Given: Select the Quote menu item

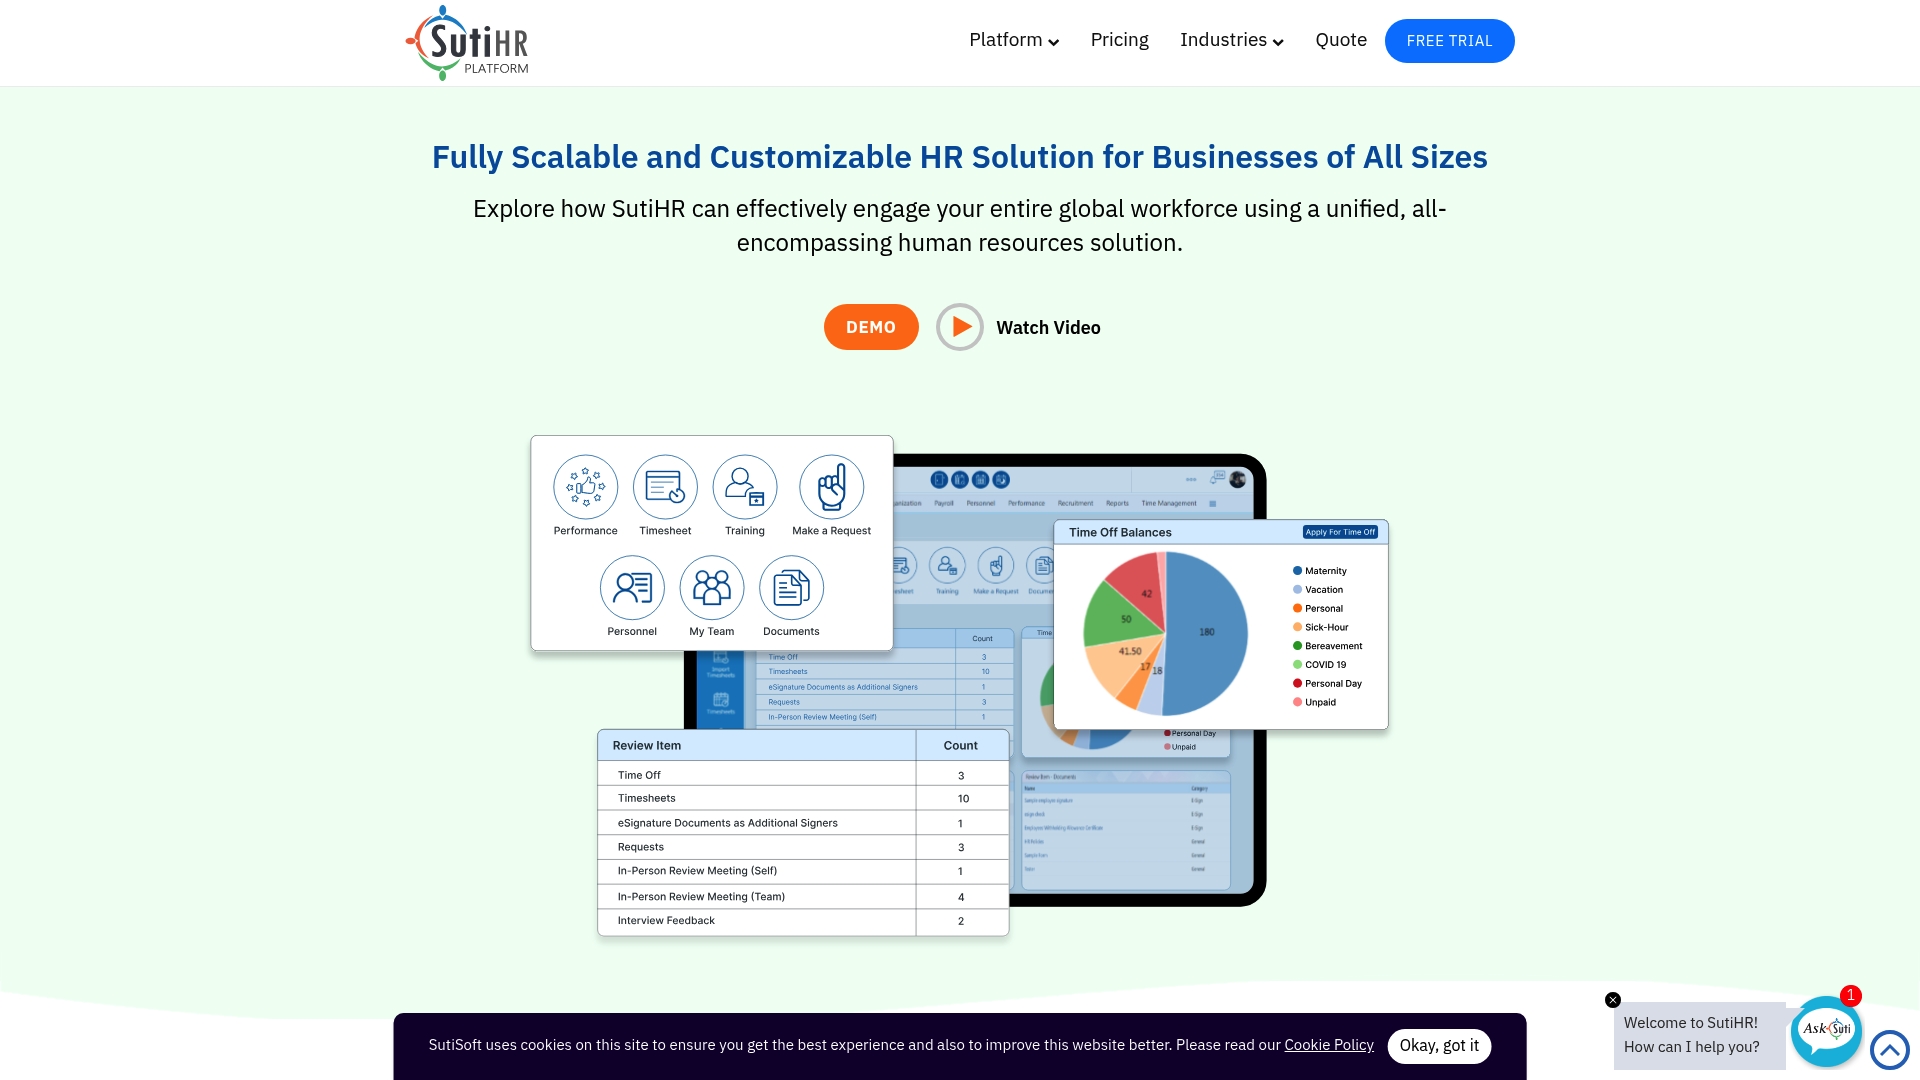Looking at the screenshot, I should (x=1341, y=40).
